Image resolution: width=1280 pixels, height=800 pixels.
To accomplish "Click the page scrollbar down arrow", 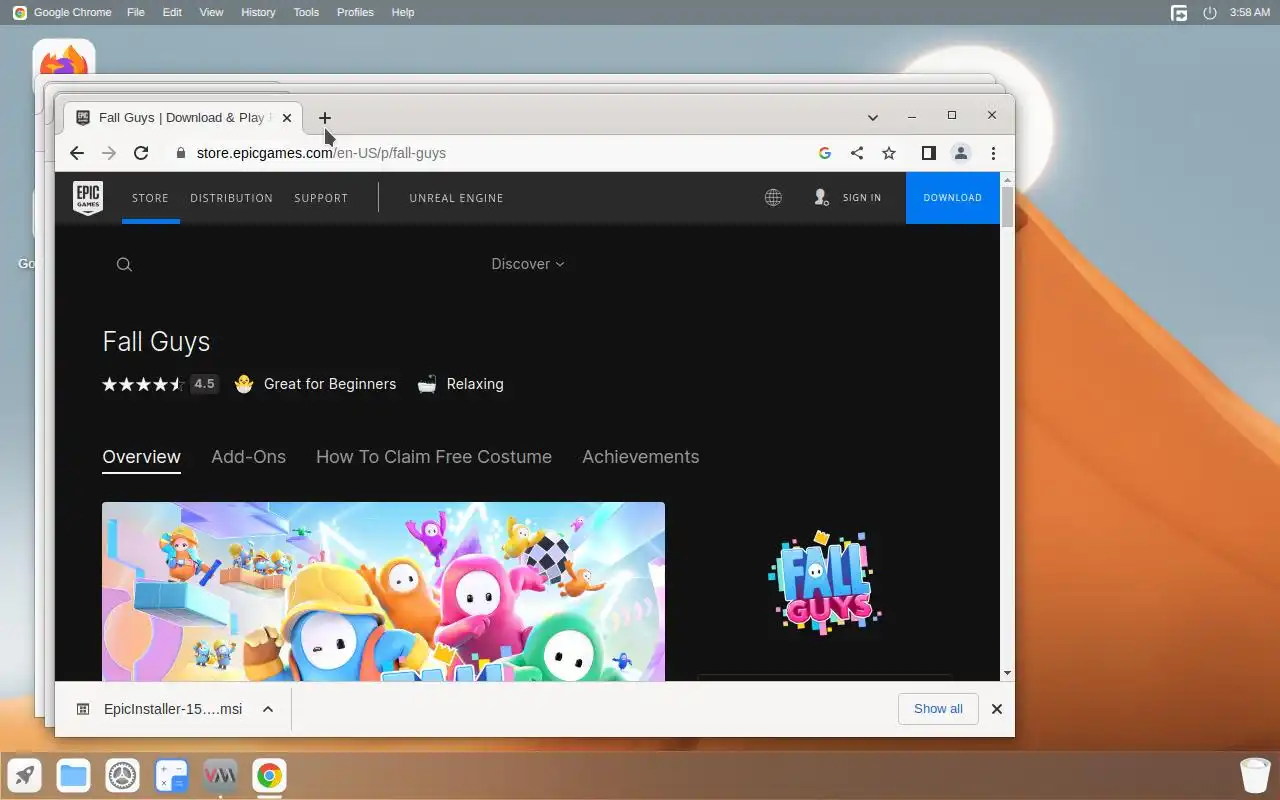I will (1007, 673).
